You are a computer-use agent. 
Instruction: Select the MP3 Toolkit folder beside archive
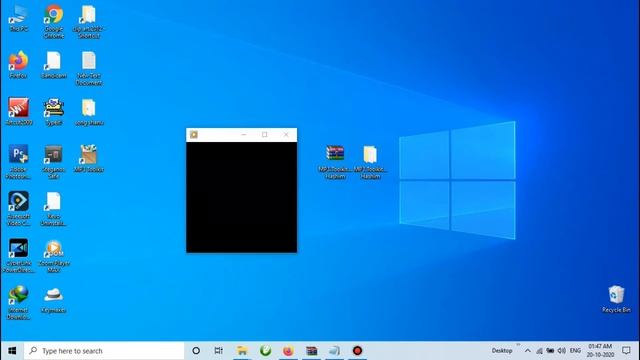click(x=370, y=162)
